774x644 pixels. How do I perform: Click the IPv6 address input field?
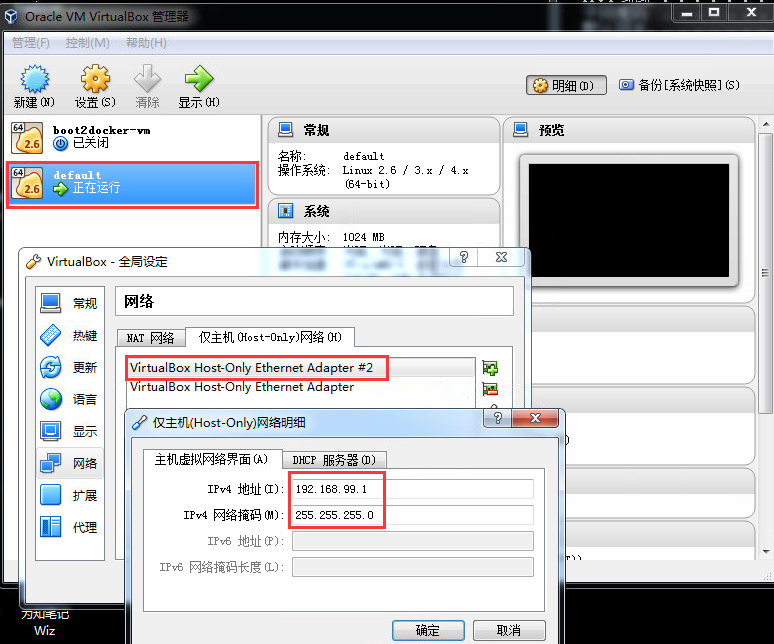[x=413, y=541]
